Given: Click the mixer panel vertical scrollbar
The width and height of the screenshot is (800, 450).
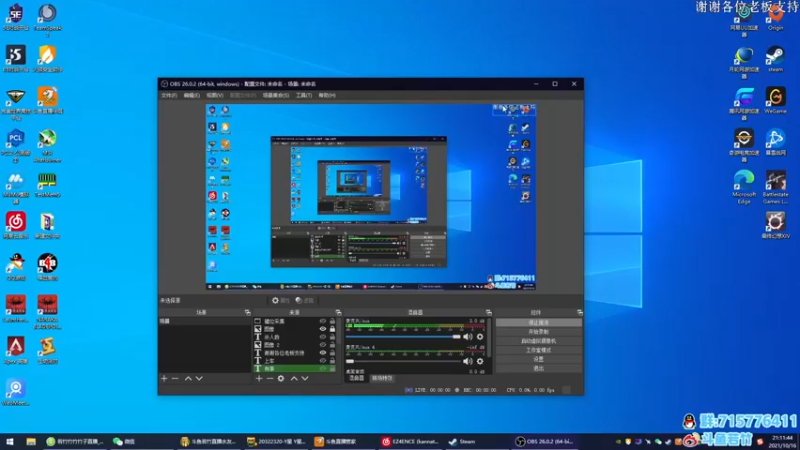Looking at the screenshot, I should click(489, 337).
